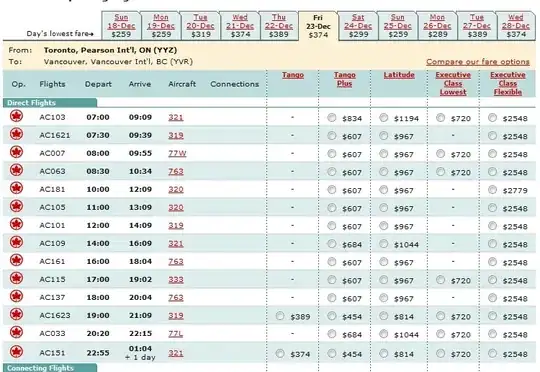Select the $389 Tango fare for AC1623
Image resolution: width=540 pixels, height=372 pixels.
click(280, 316)
